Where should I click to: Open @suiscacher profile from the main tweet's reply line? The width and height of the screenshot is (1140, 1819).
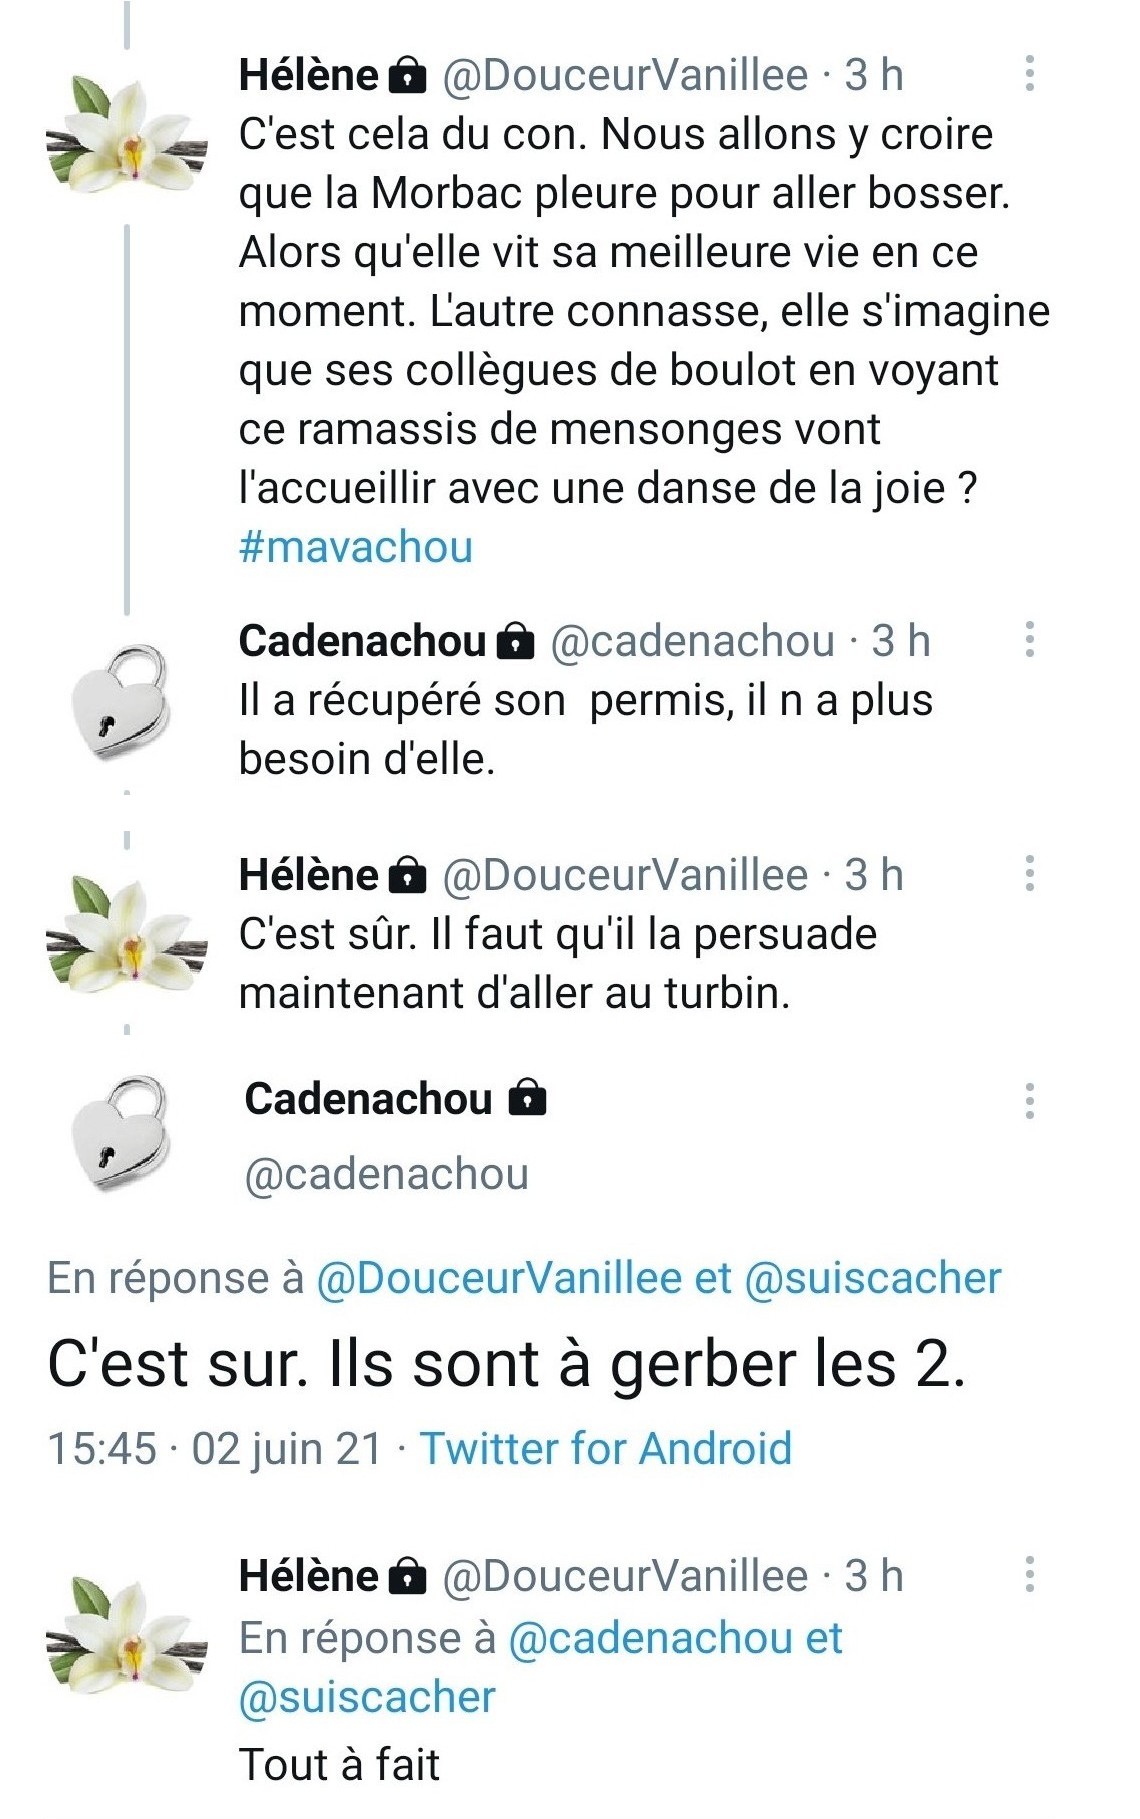(872, 1278)
